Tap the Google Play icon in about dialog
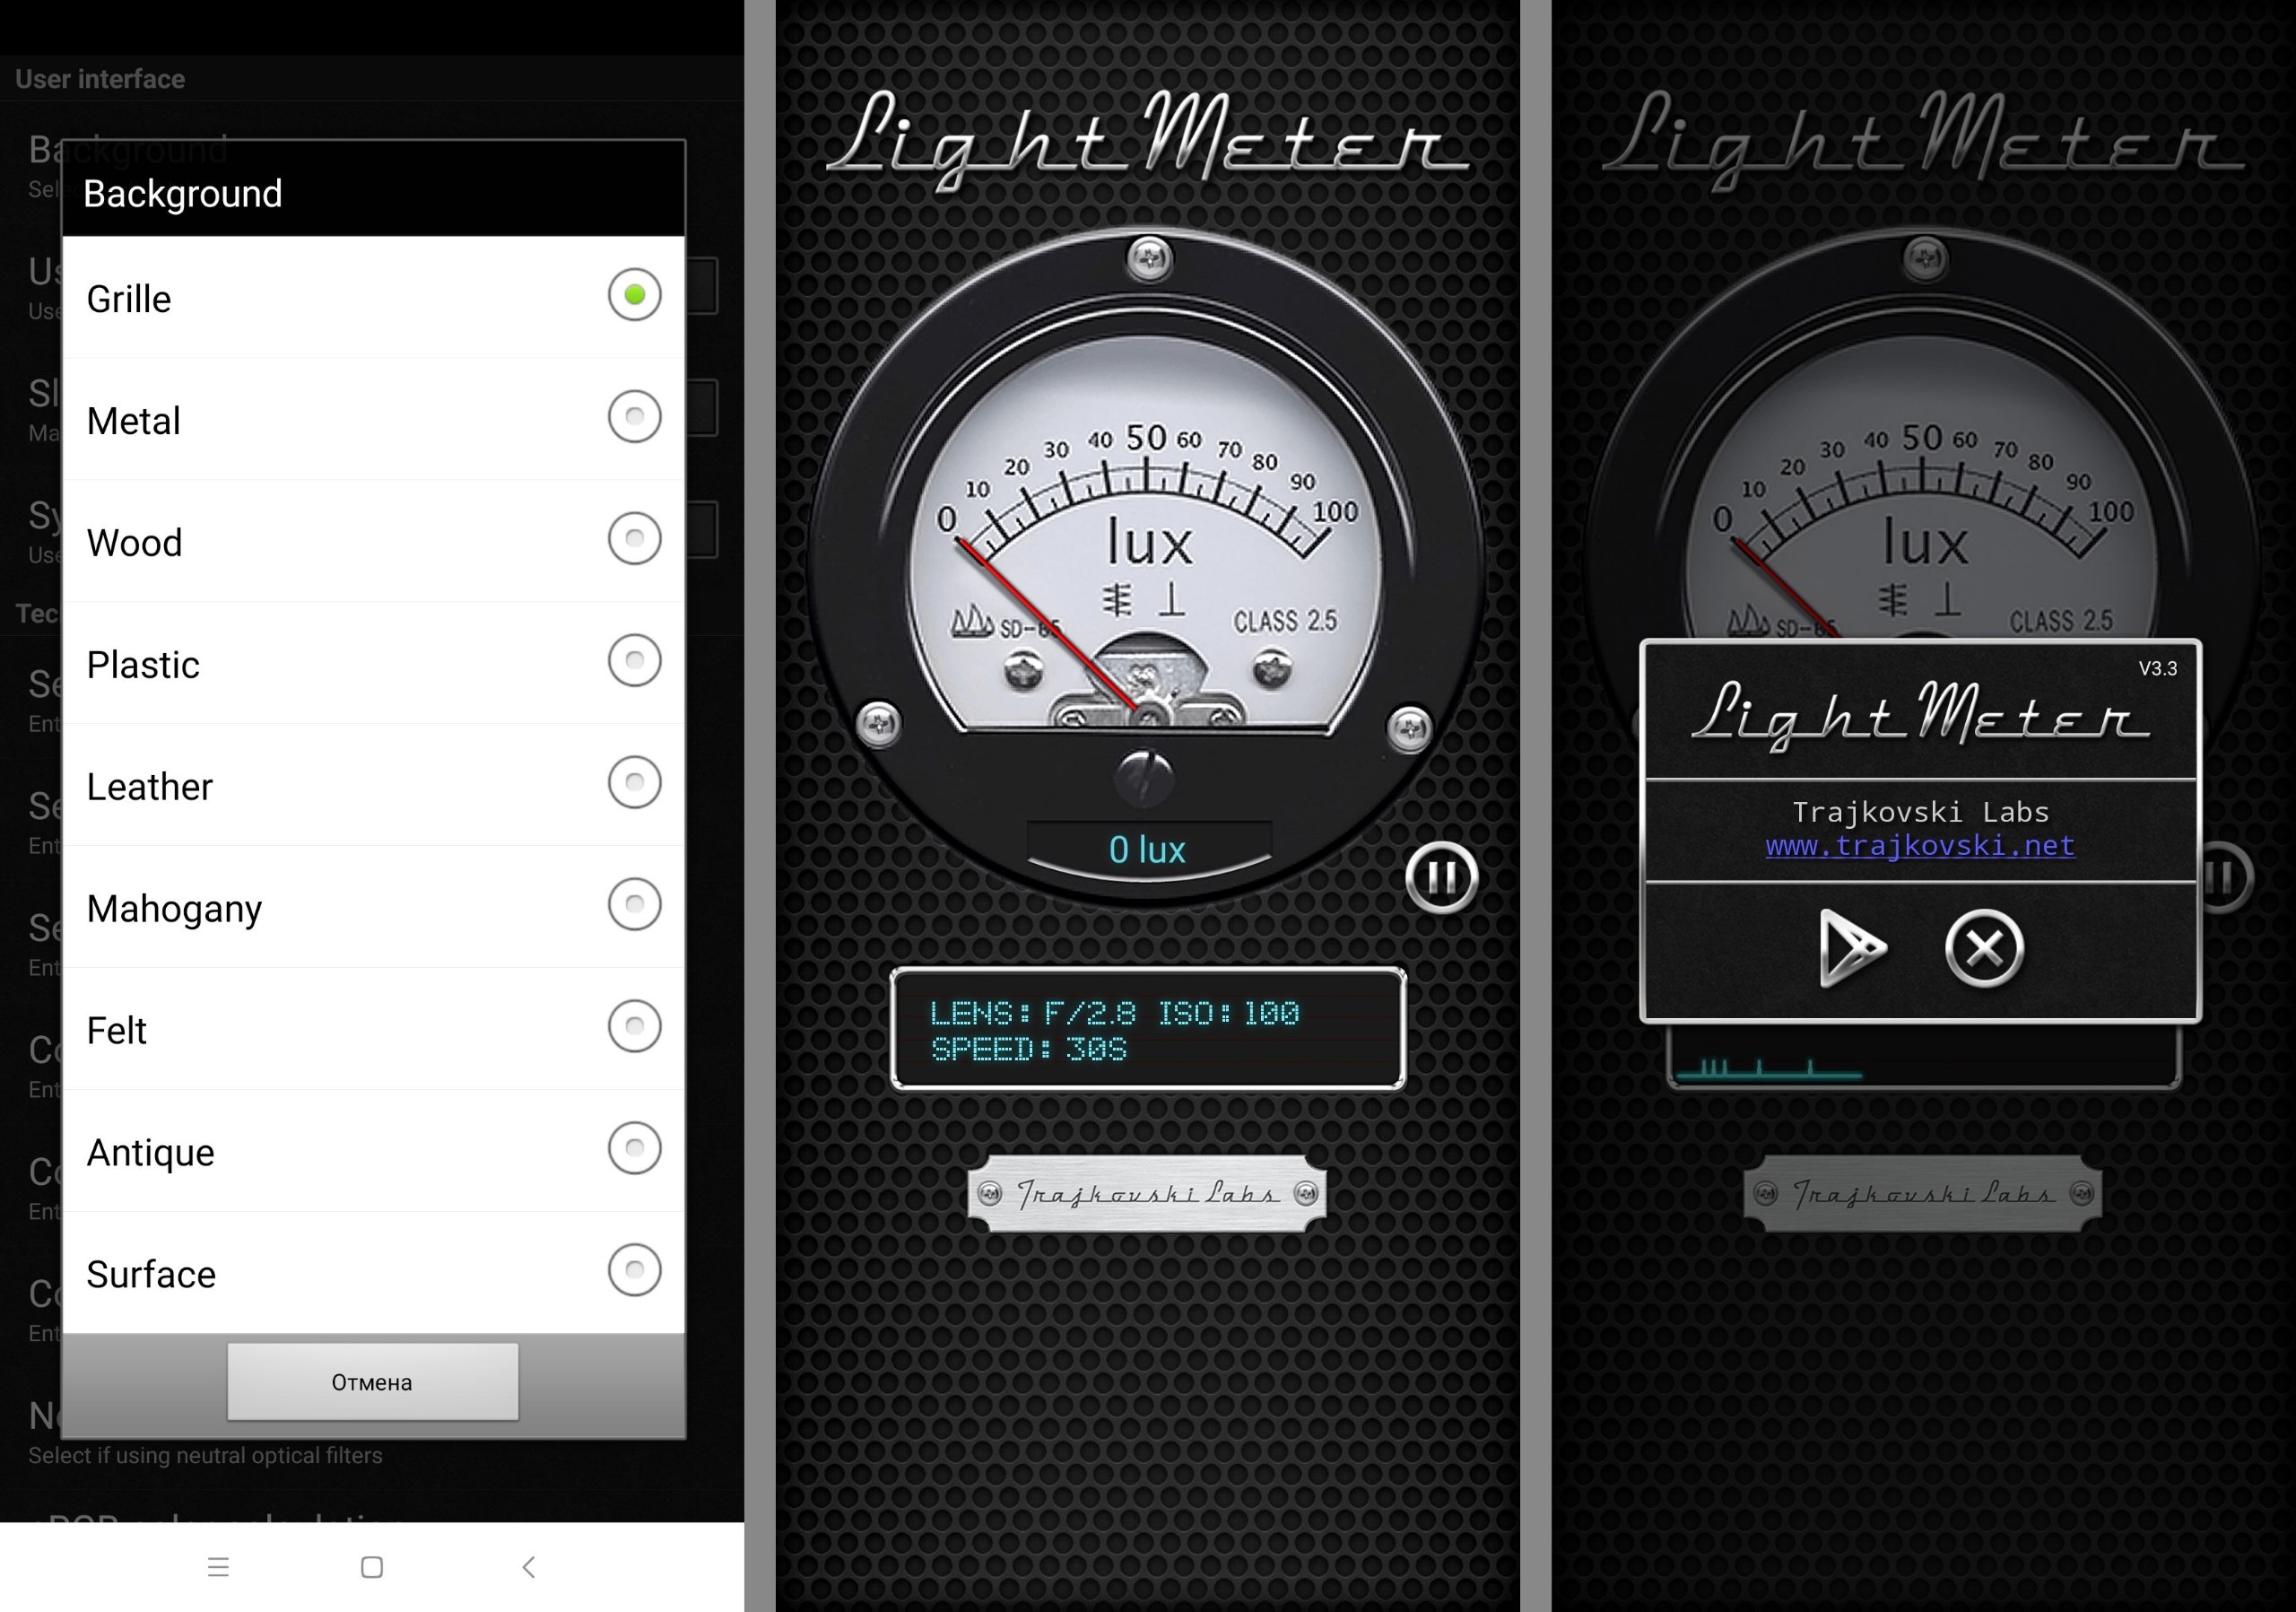The height and width of the screenshot is (1612, 2296). (x=1851, y=947)
